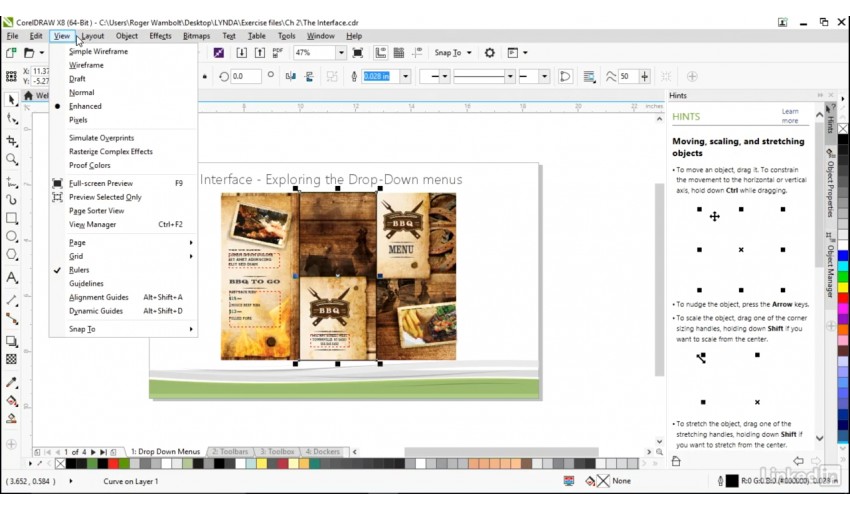Click the Options gear icon
Screen dimensions: 850x510
pyautogui.click(x=489, y=53)
